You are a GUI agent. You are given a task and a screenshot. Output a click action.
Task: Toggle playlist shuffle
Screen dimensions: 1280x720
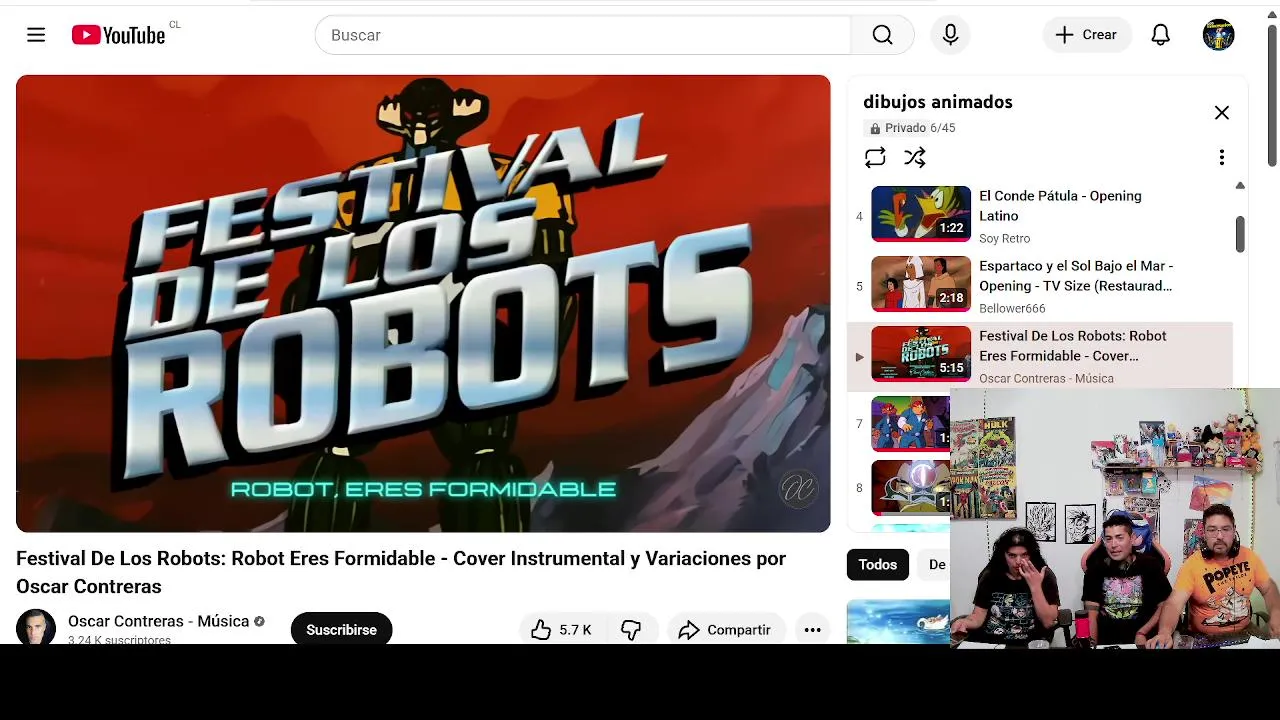[x=915, y=157]
